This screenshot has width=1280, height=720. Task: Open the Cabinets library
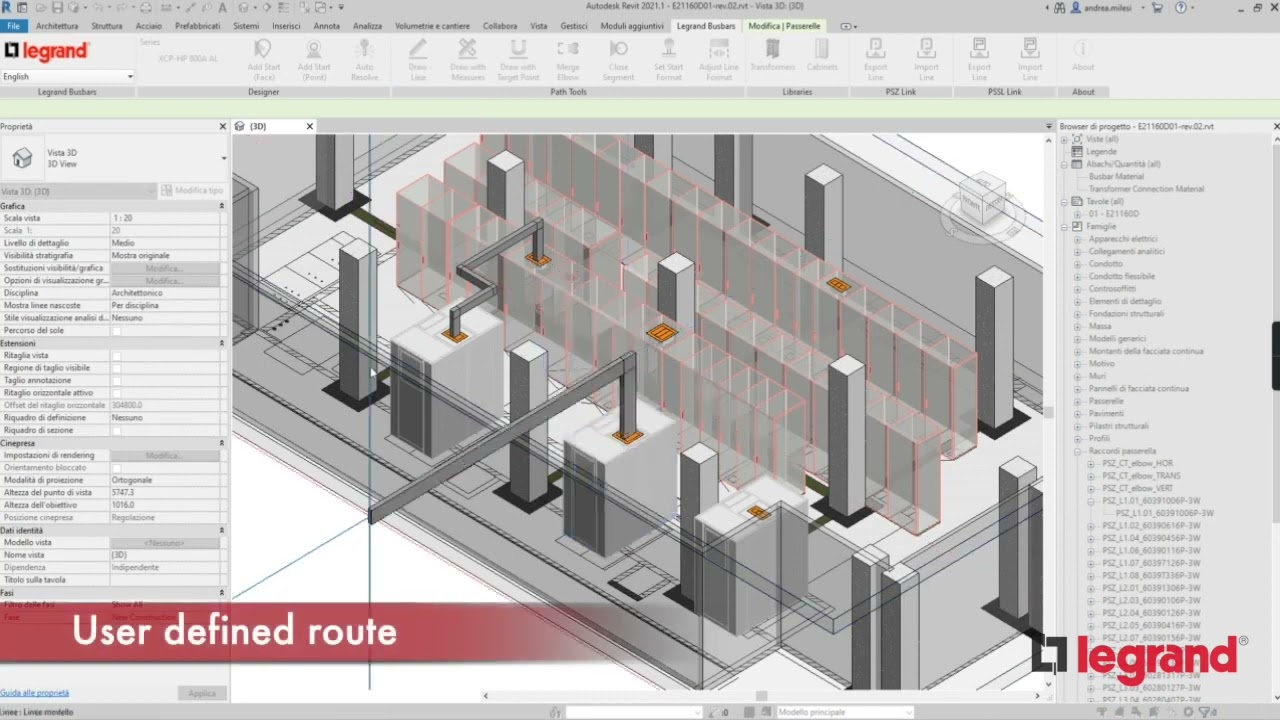click(822, 55)
